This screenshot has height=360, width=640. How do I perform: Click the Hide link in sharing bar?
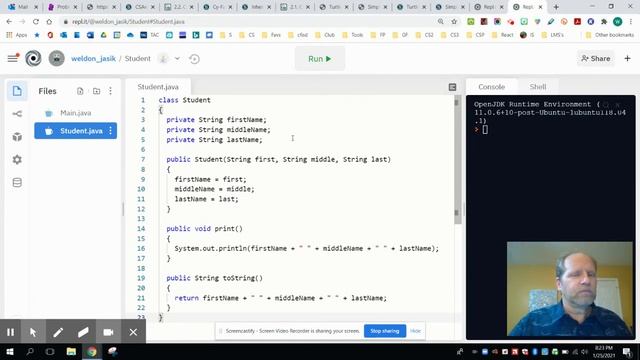tap(415, 331)
